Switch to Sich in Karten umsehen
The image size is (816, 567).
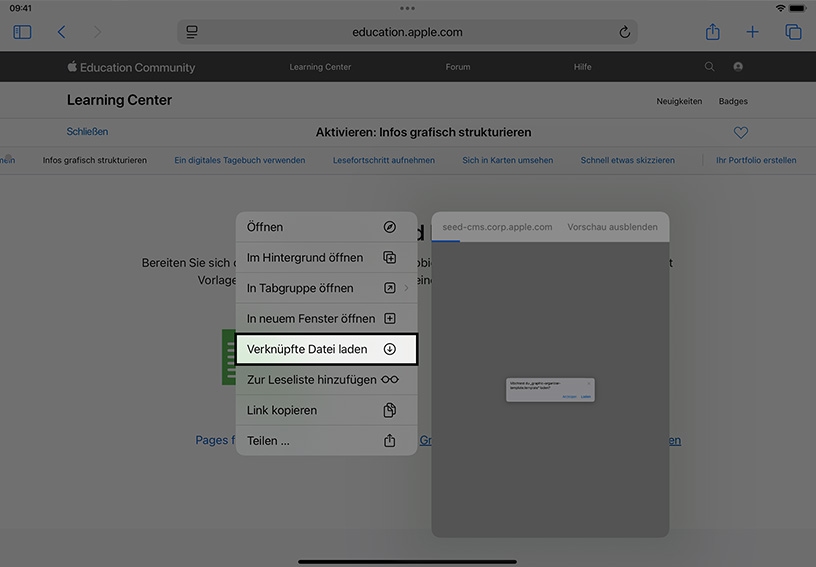click(x=508, y=160)
